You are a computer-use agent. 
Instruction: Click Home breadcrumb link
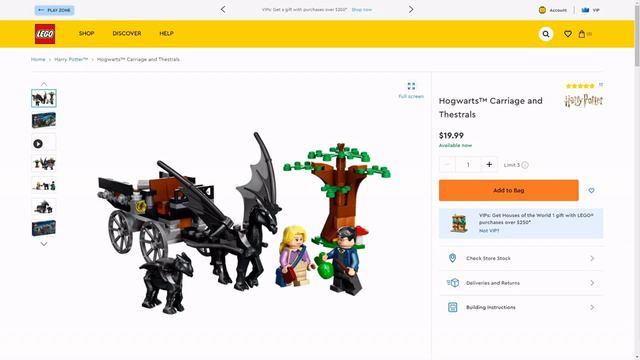(38, 59)
